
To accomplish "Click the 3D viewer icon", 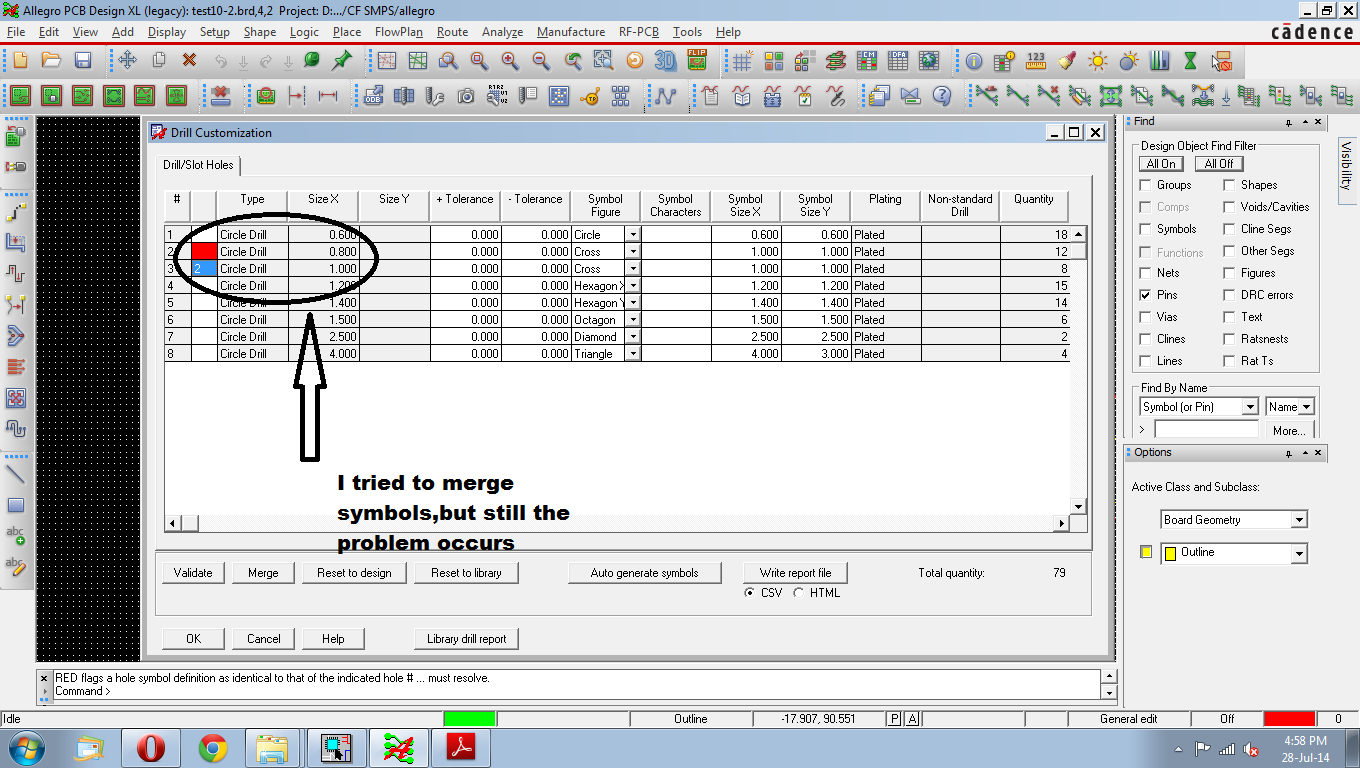I will [665, 61].
